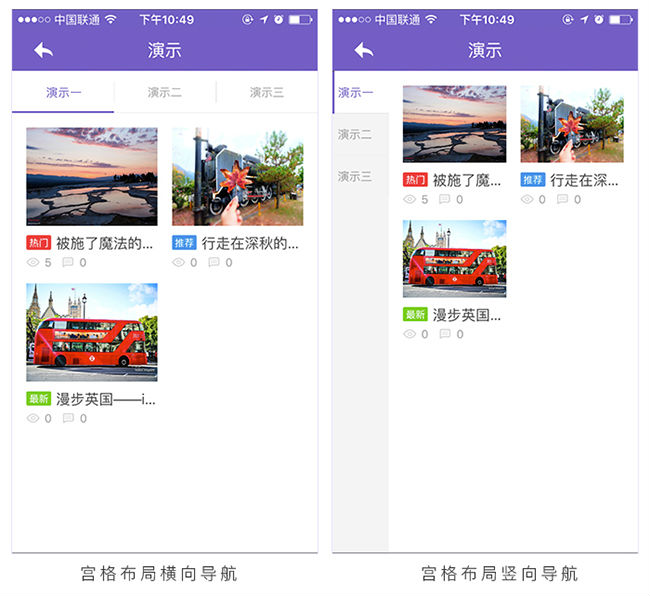Select horizontal tab 演示二 in left phone
Viewport: 650px width, 596px height.
click(x=165, y=93)
